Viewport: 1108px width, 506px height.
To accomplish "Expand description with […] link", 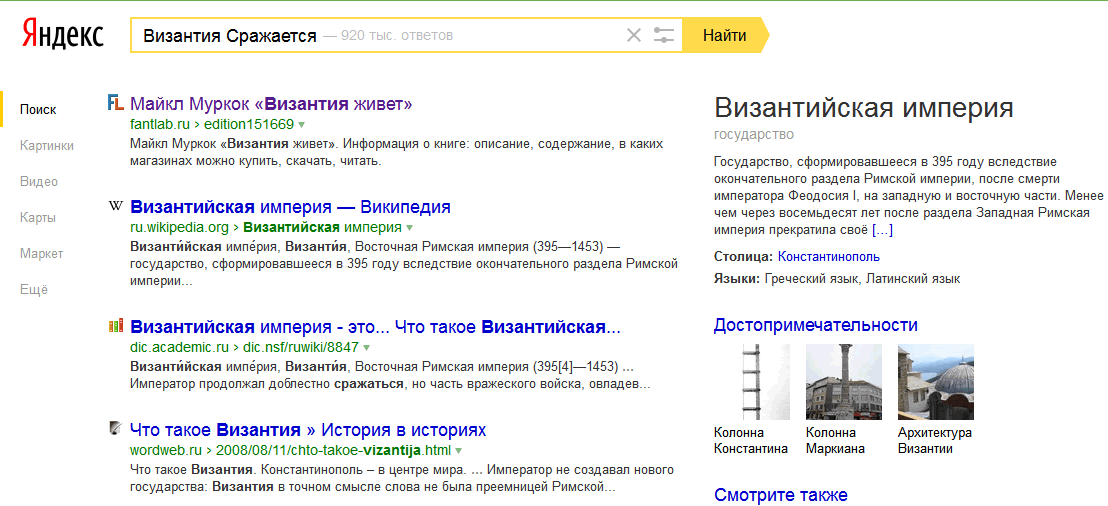I will point(883,230).
